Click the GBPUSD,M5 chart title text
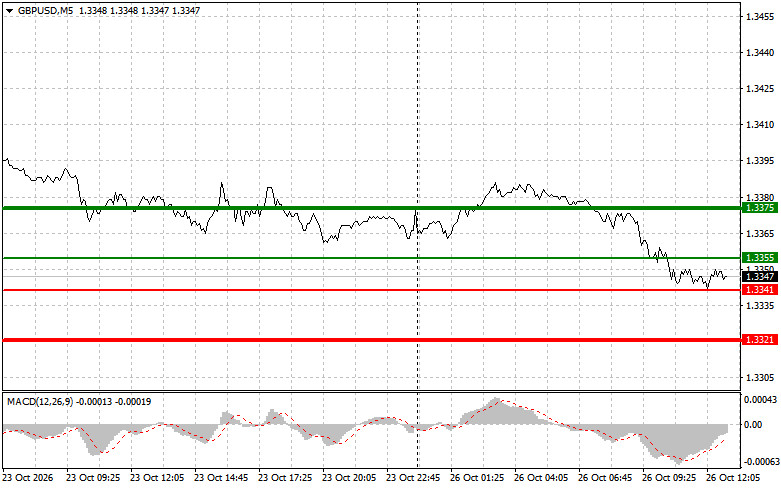 (x=45, y=10)
